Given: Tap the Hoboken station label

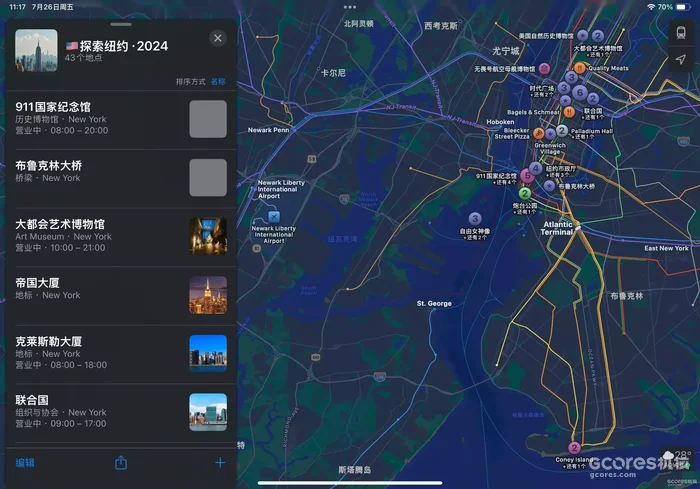Looking at the screenshot, I should [x=500, y=122].
